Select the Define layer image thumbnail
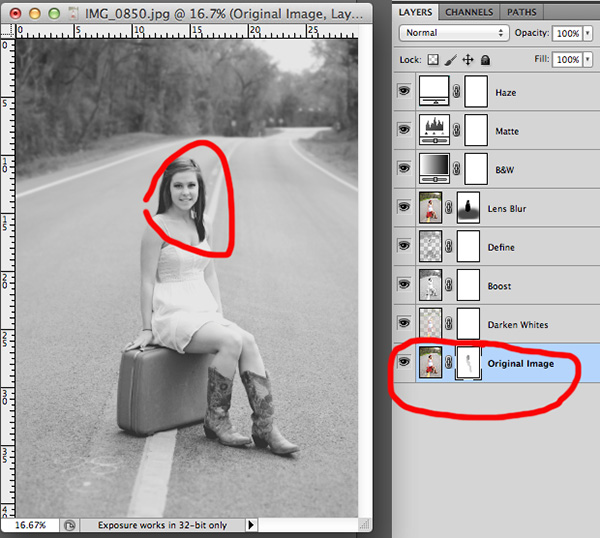The image size is (600, 538). point(430,246)
